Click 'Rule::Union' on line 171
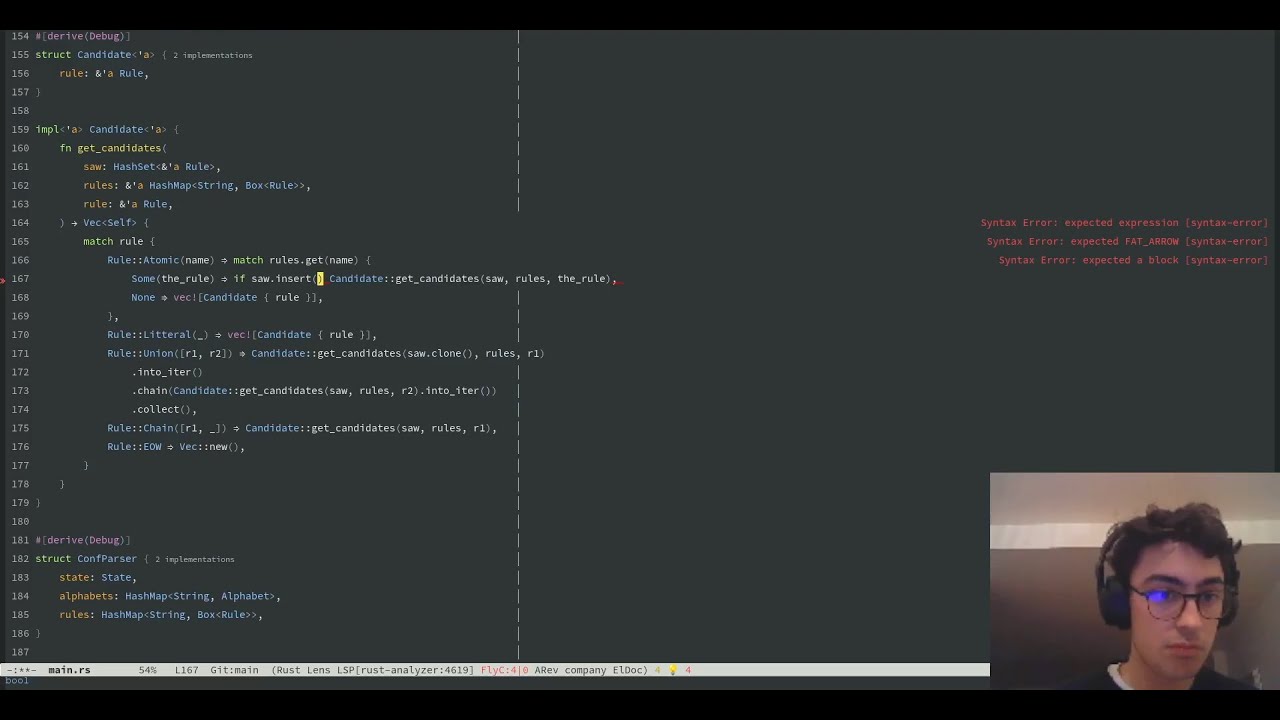The image size is (1280, 720). (x=140, y=354)
